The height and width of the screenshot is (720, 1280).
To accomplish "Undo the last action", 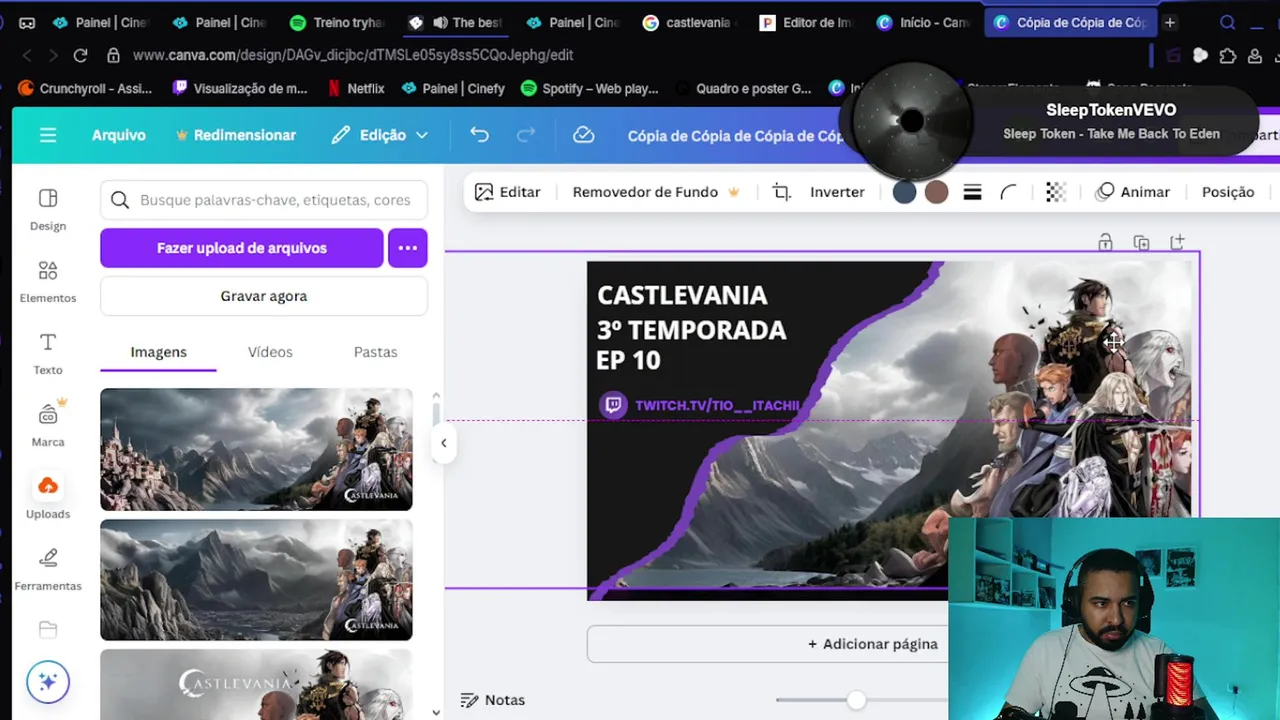I will (480, 135).
